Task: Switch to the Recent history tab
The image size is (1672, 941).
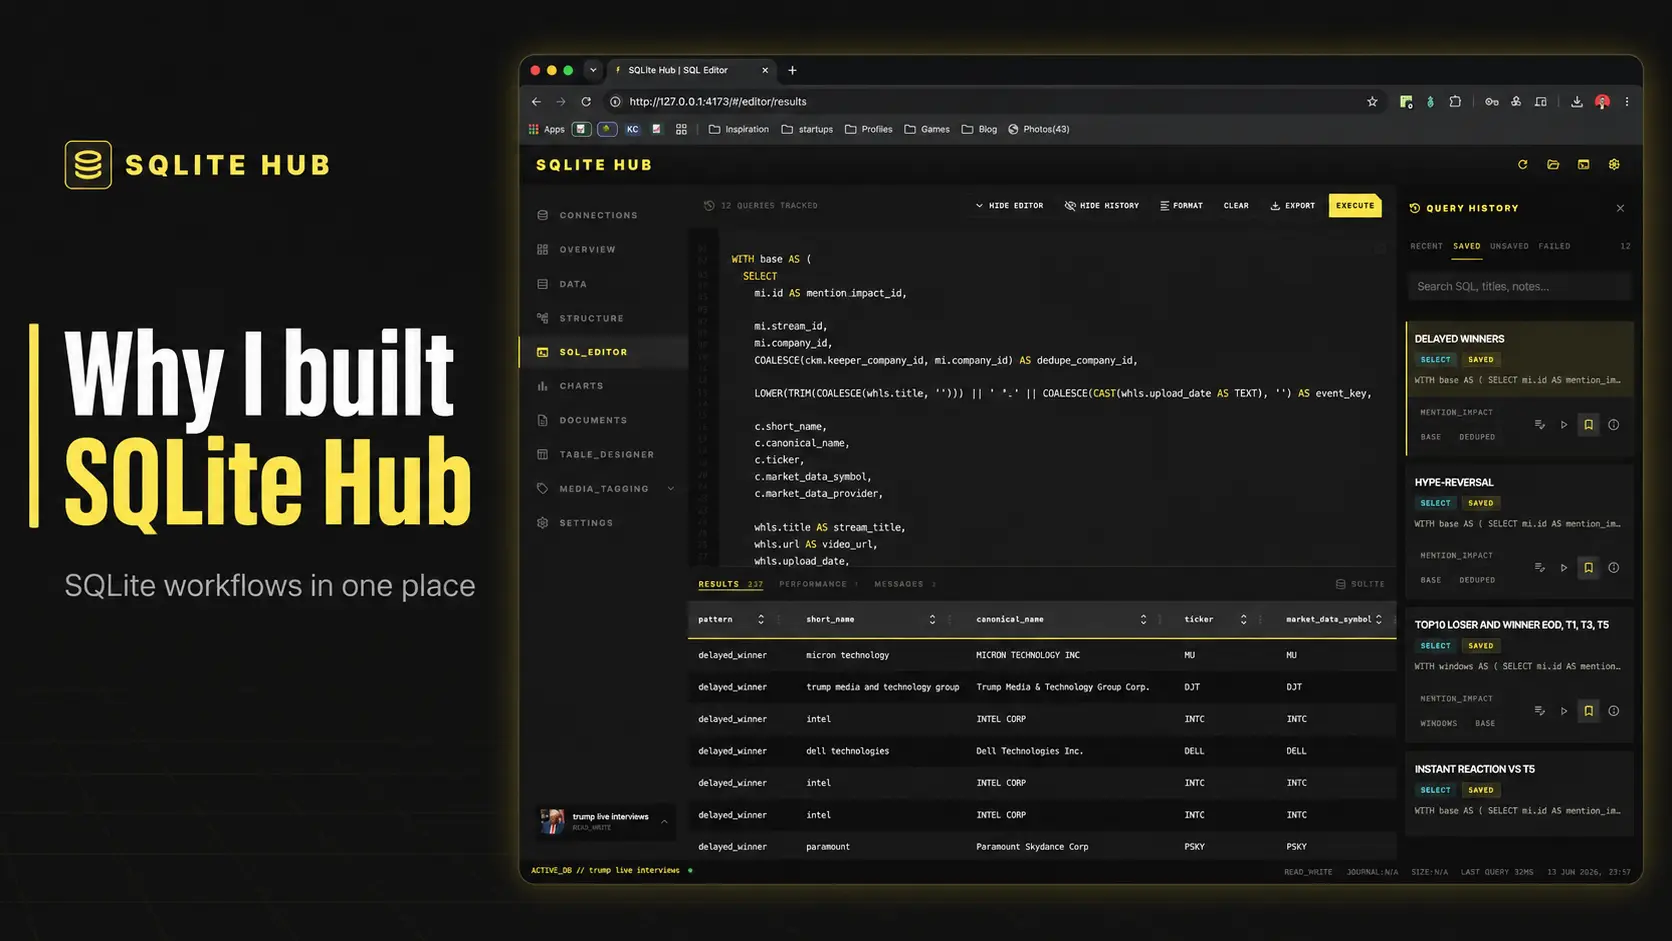Action: pos(1426,246)
